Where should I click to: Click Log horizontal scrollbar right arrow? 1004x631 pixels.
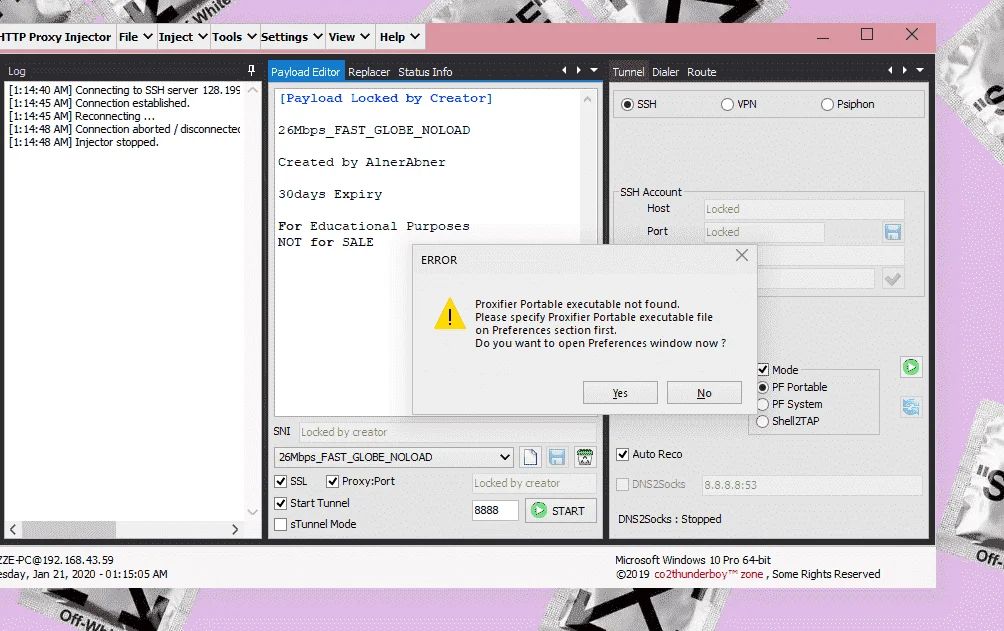pos(234,529)
